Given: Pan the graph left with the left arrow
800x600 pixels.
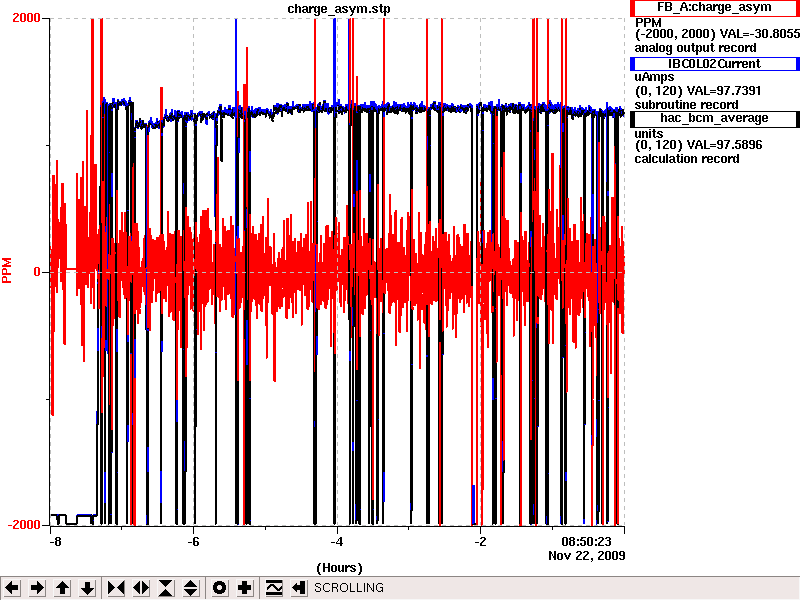Looking at the screenshot, I should tap(12, 588).
